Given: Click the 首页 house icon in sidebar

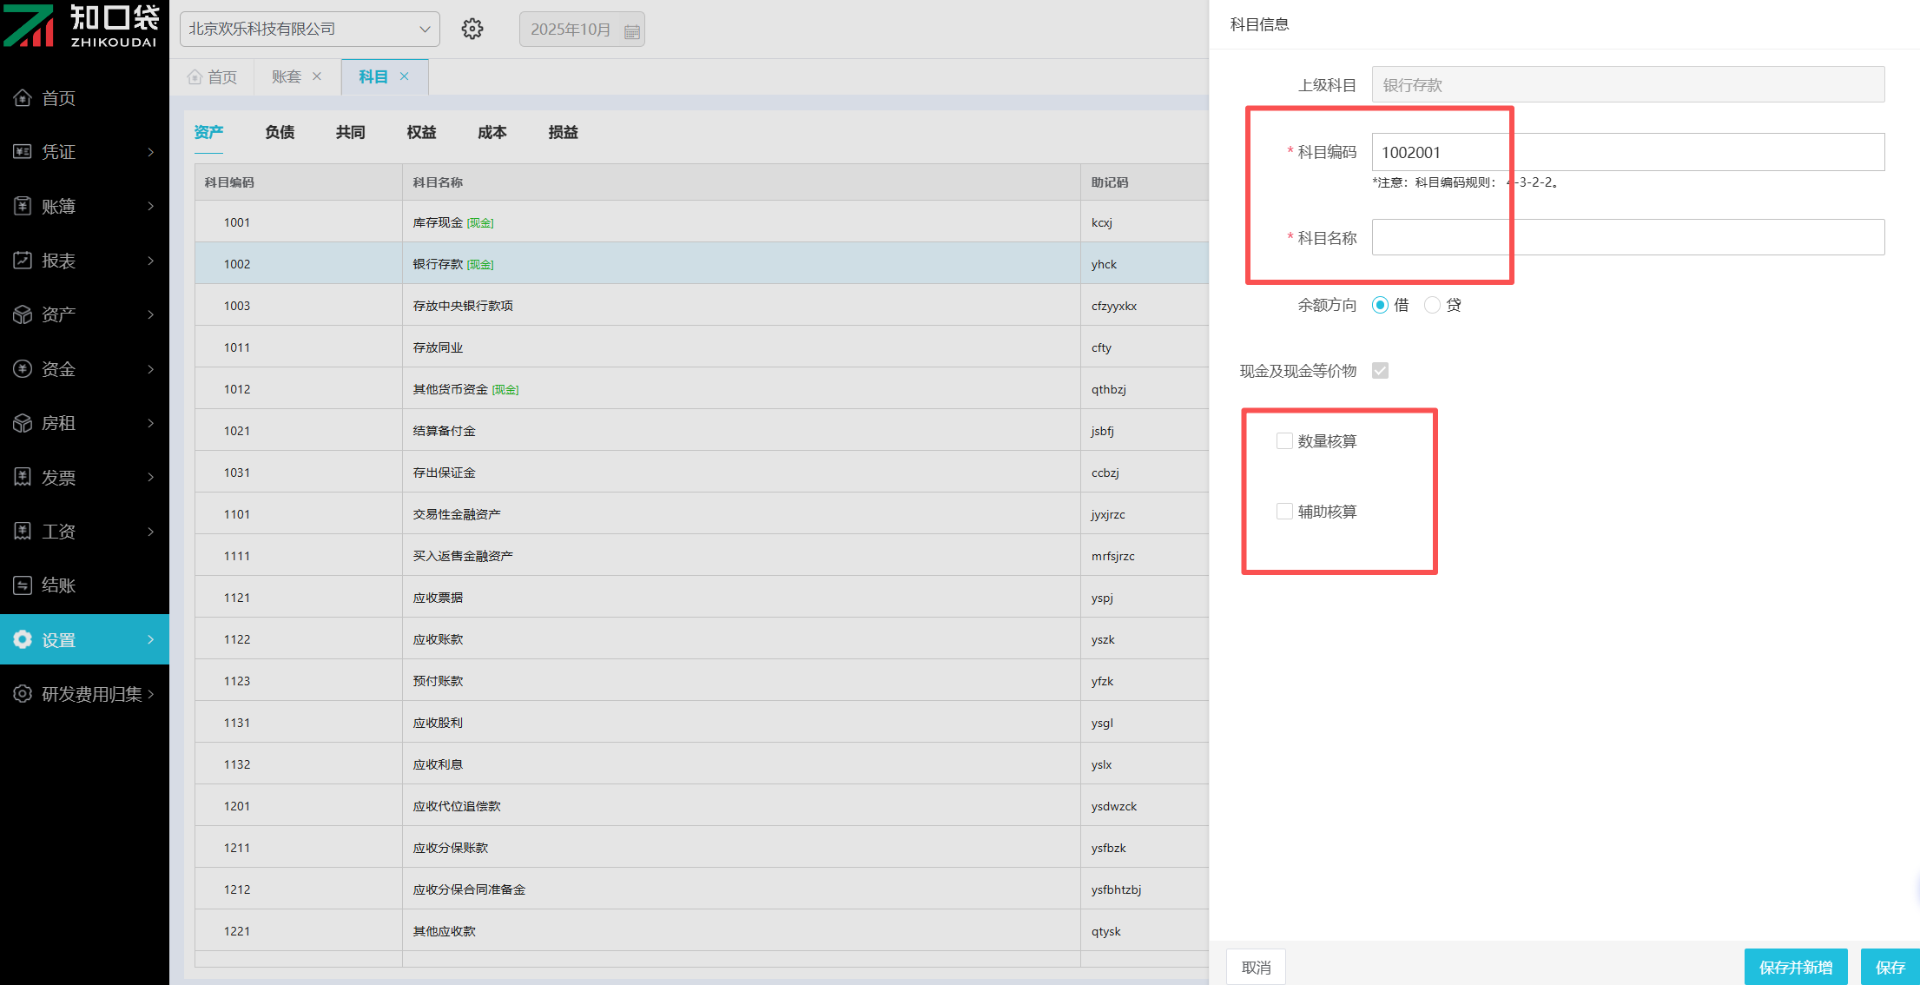Looking at the screenshot, I should 22,98.
